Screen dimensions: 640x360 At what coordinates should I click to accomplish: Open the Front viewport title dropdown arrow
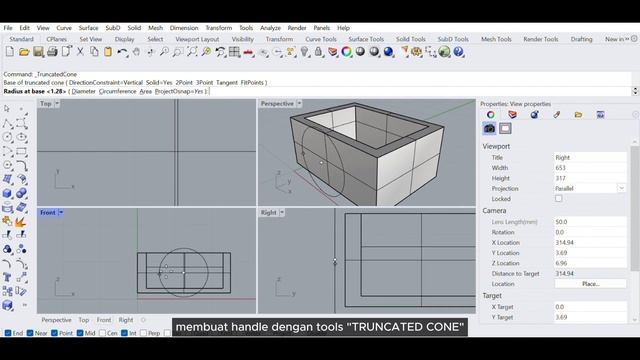point(61,213)
